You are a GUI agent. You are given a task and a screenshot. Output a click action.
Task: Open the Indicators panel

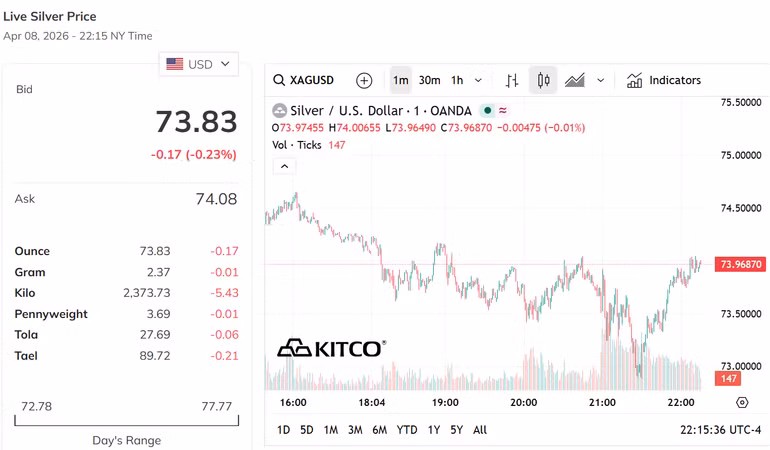click(x=664, y=80)
